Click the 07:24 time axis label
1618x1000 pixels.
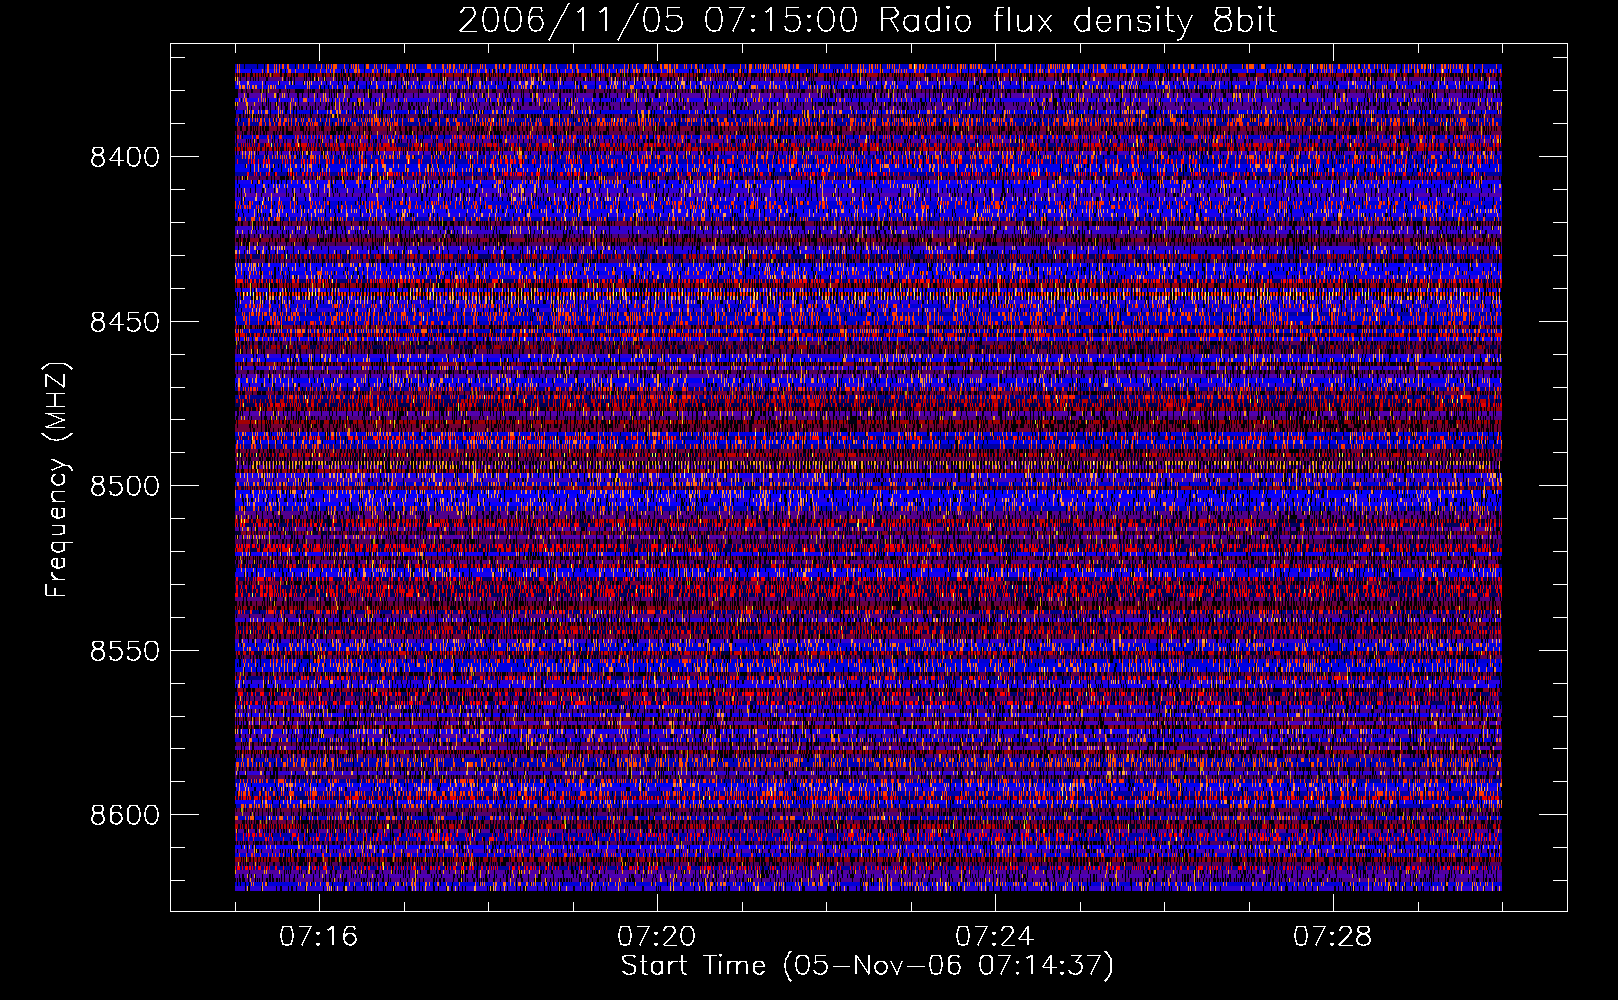(995, 937)
